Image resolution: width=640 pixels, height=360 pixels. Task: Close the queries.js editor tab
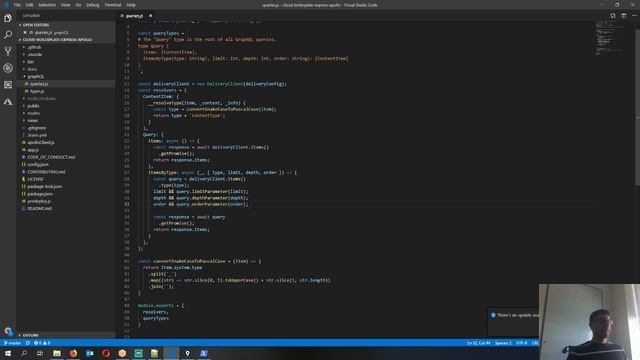(x=151, y=16)
